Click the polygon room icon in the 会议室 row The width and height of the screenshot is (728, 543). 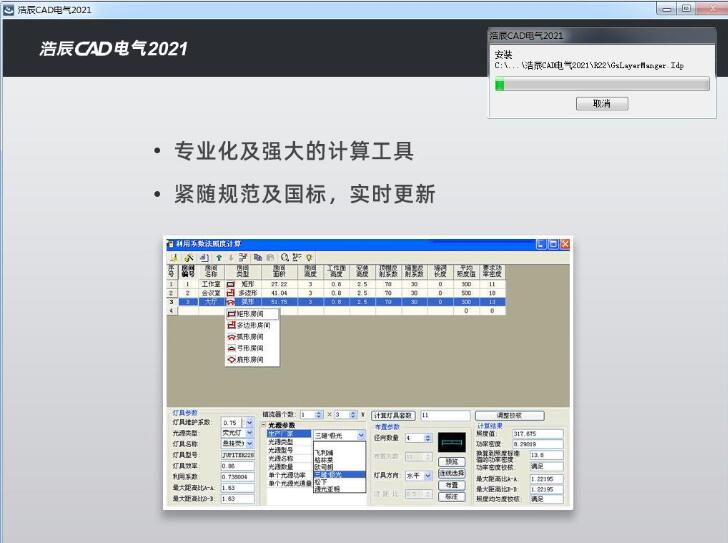[231, 293]
